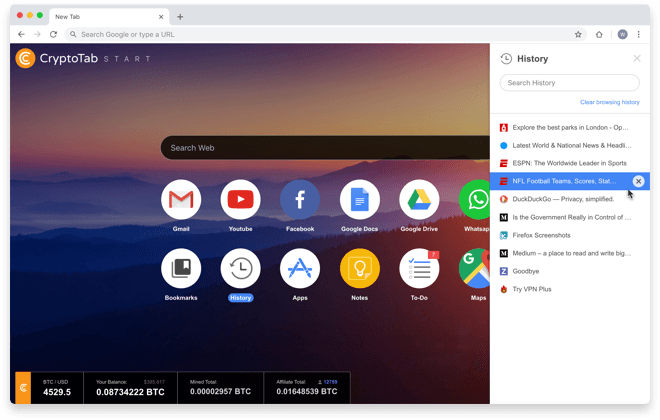Click the Search Web input box
The width and height of the screenshot is (660, 420).
pos(325,148)
